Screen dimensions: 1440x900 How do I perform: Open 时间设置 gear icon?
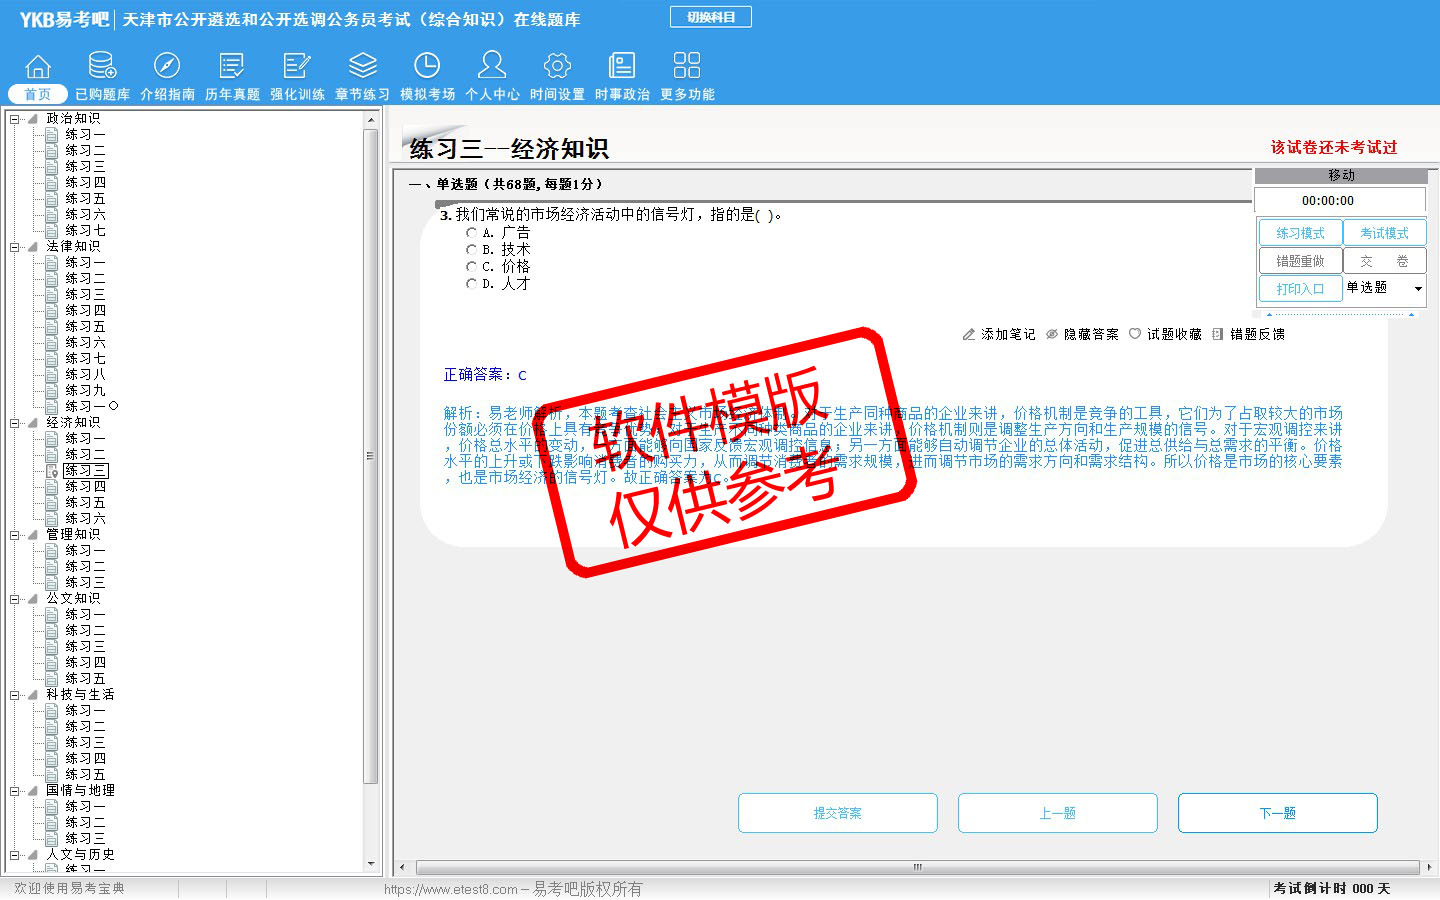[x=557, y=66]
